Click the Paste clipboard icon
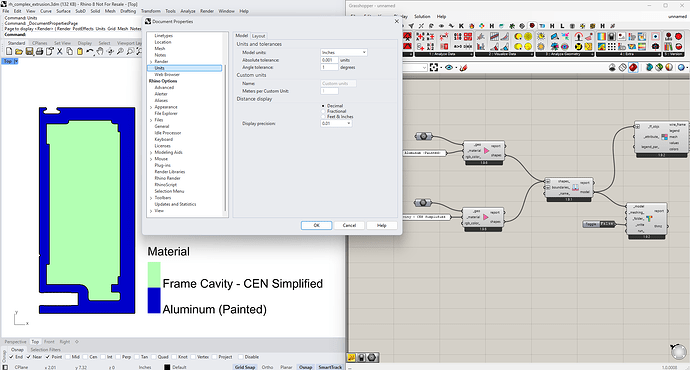The image size is (690, 370). tap(80, 51)
